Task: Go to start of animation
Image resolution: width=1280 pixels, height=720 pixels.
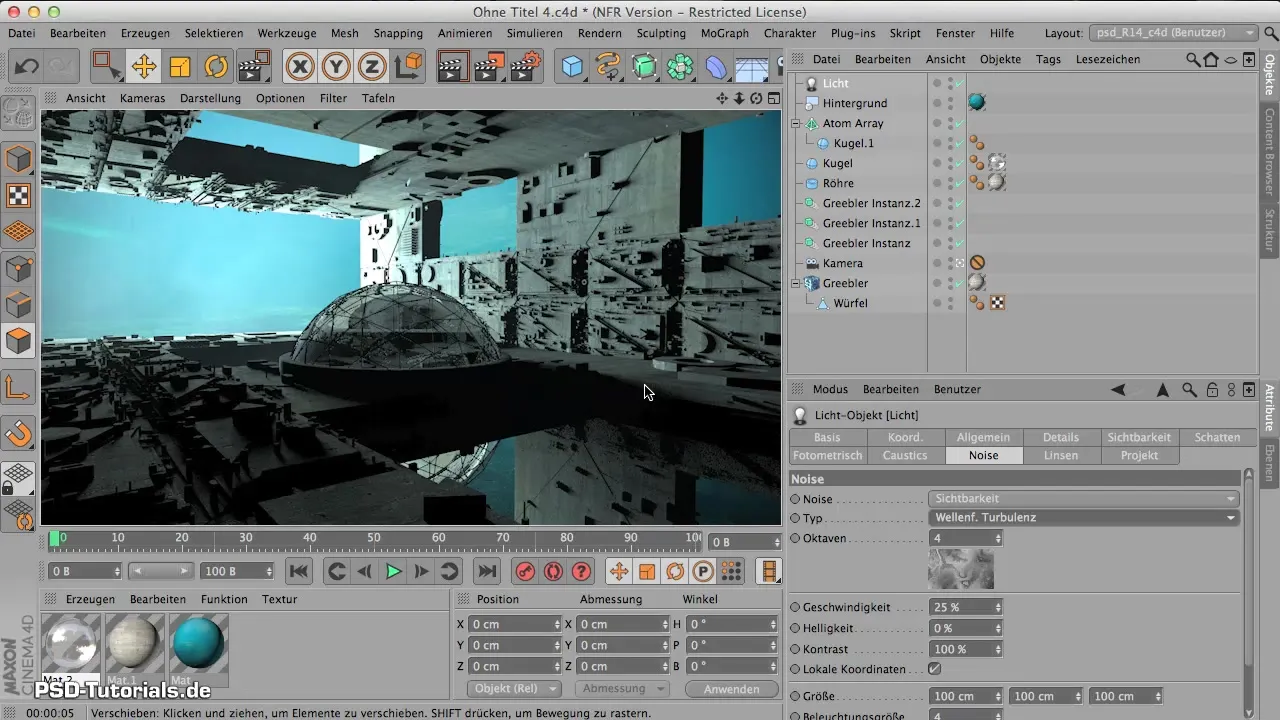Action: click(x=298, y=571)
